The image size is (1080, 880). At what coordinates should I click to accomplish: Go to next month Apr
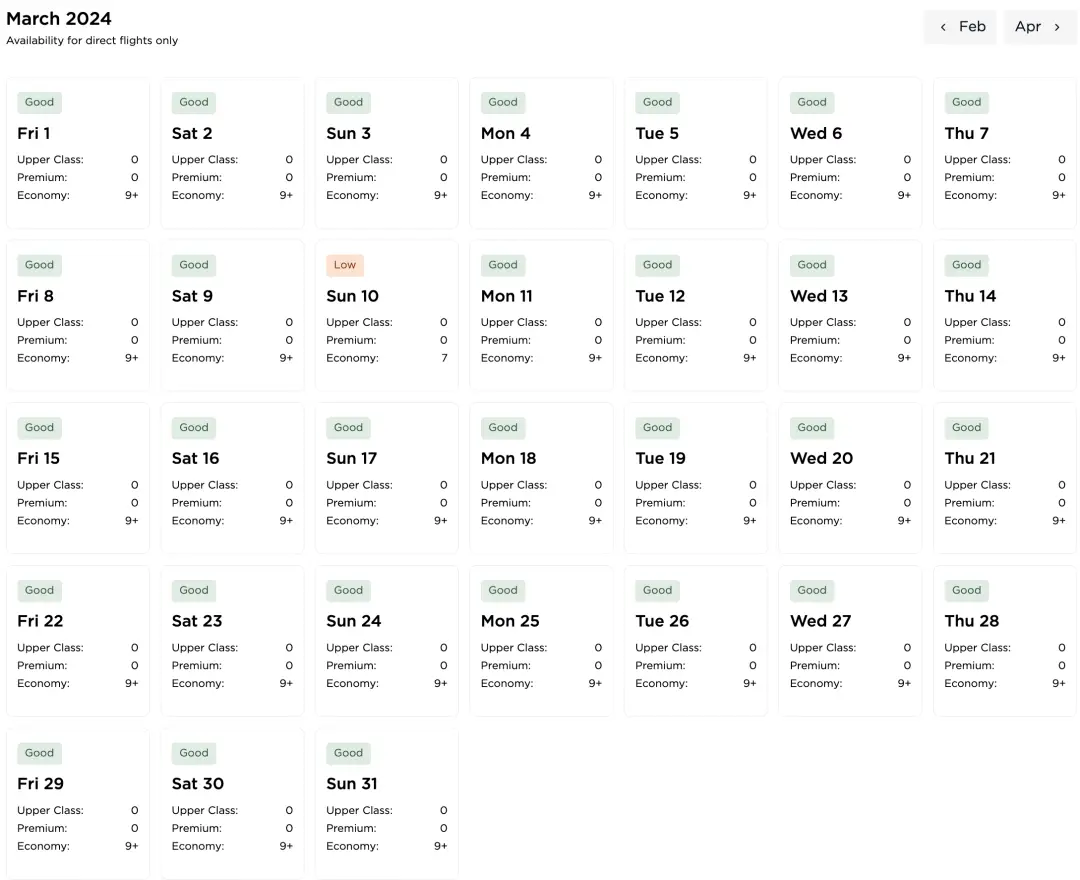1039,27
